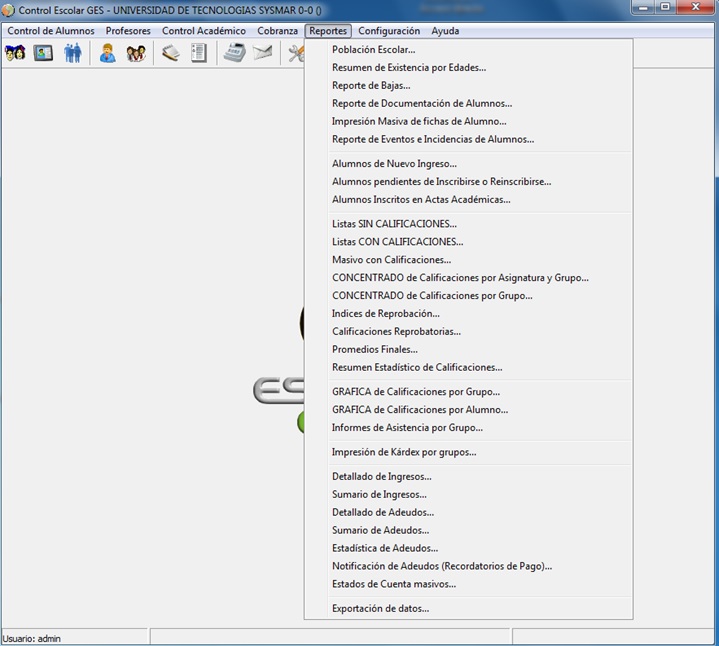The image size is (719, 646).
Task: Click the single teacher person icon
Action: point(107,54)
